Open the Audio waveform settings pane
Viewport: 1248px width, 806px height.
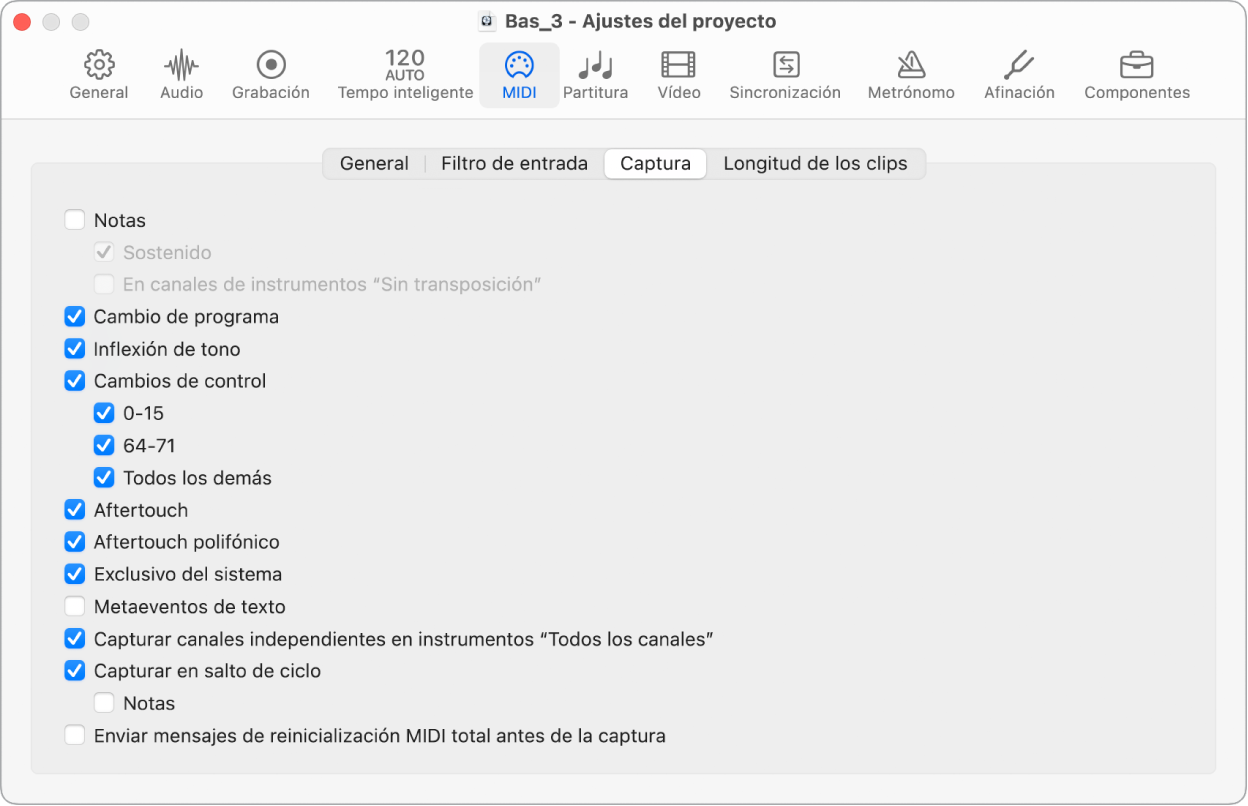coord(181,76)
